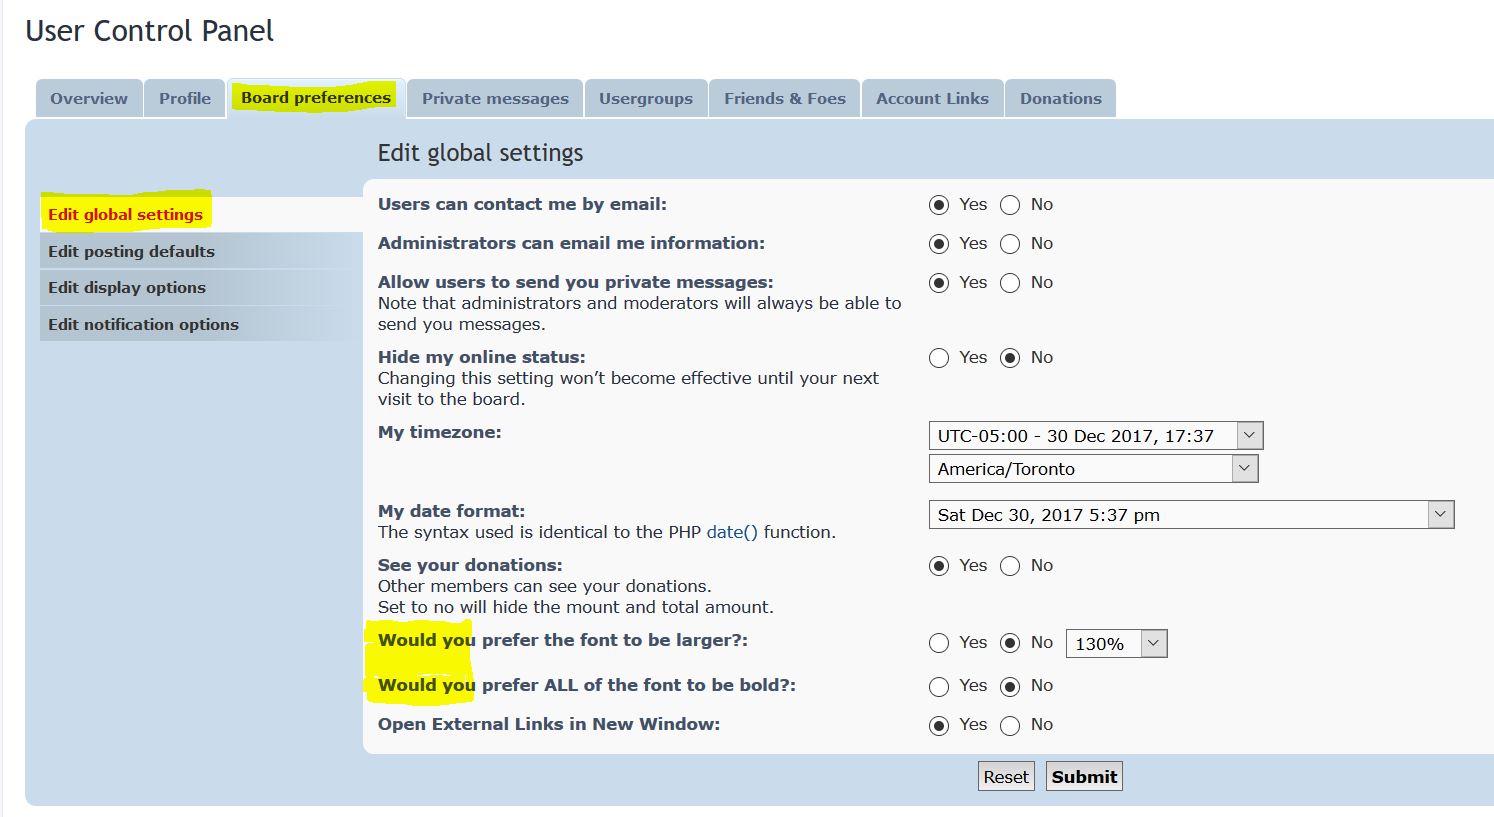Select No for users contacting by email
Viewport: 1494px width, 817px height.
[x=1010, y=205]
